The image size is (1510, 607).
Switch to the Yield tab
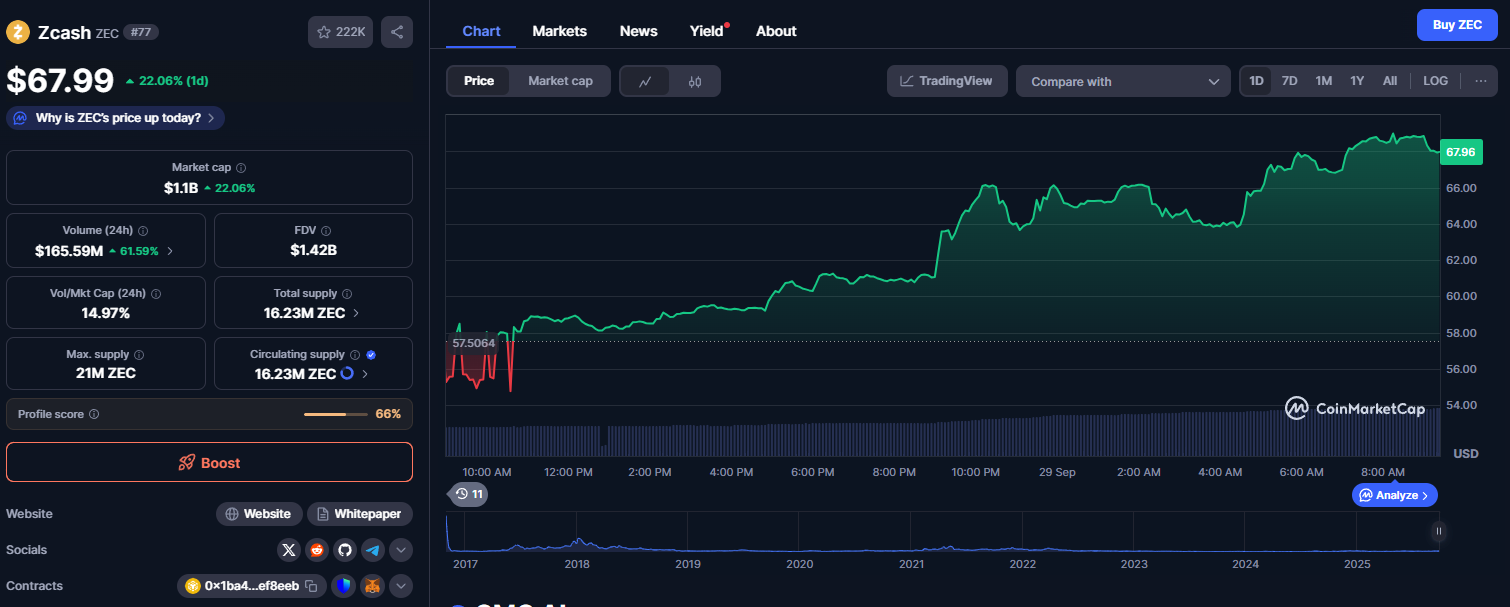click(706, 31)
